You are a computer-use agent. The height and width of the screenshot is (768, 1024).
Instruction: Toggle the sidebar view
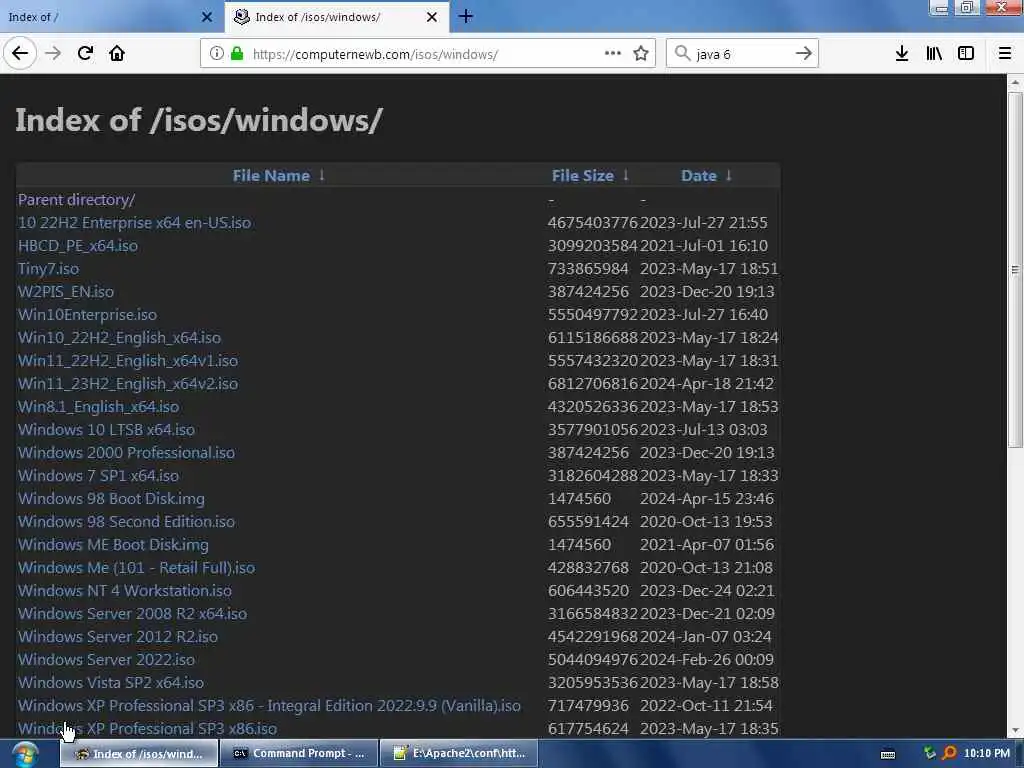(966, 54)
